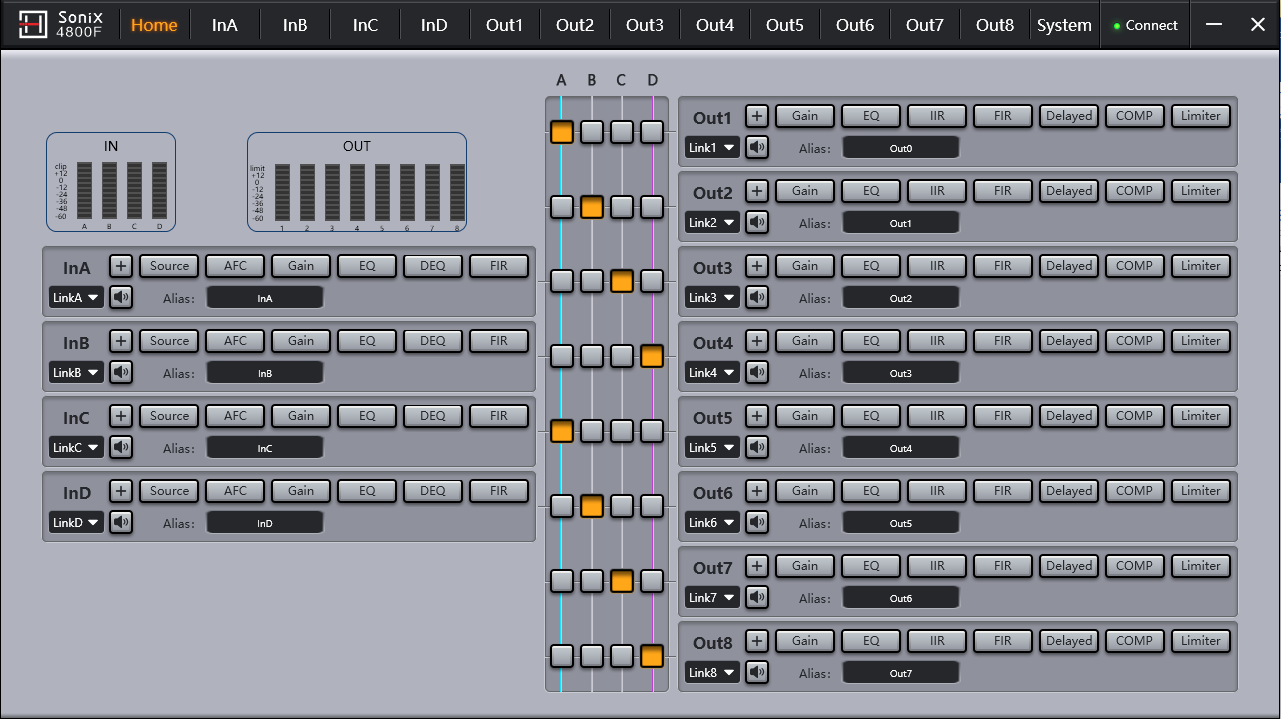Screen dimensions: 1281x719
Task: Click the IN level meter panel
Action: tap(111, 182)
